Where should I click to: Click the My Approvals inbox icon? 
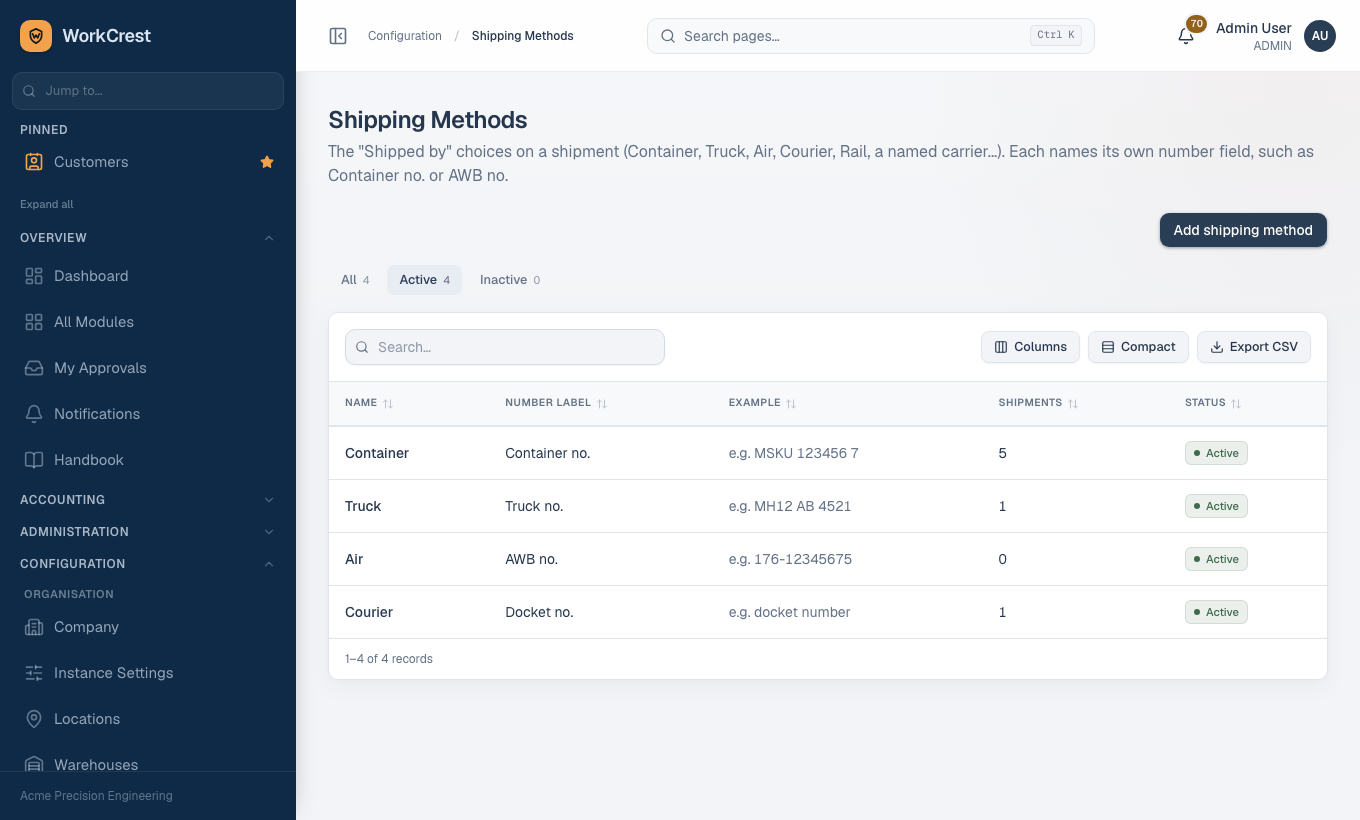click(34, 368)
